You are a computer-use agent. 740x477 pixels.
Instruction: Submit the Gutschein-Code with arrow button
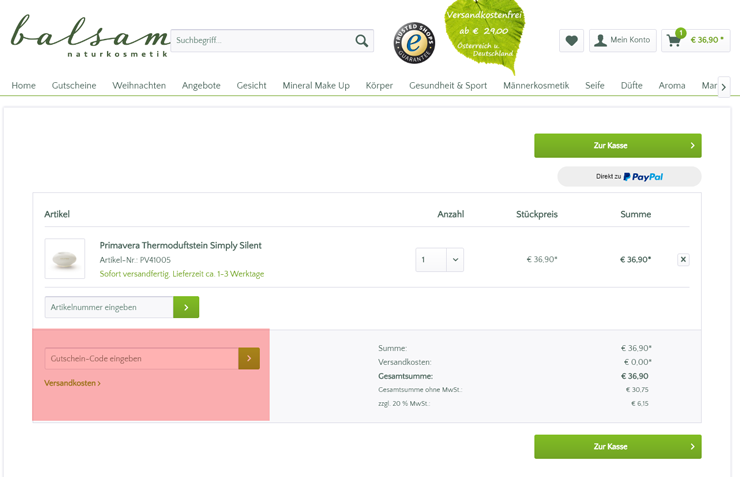point(249,359)
